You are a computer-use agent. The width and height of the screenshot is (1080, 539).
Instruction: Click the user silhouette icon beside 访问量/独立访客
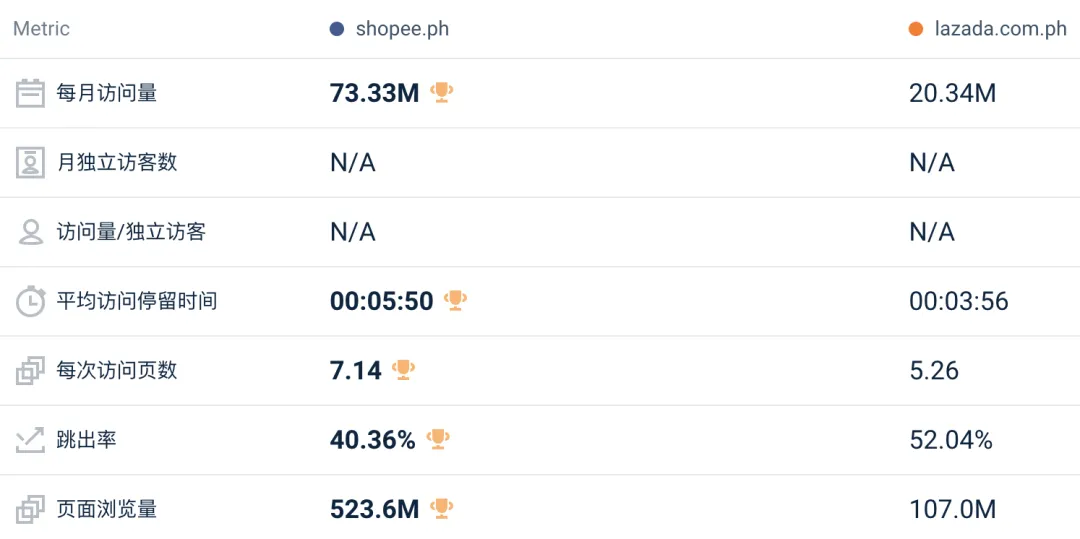click(31, 232)
